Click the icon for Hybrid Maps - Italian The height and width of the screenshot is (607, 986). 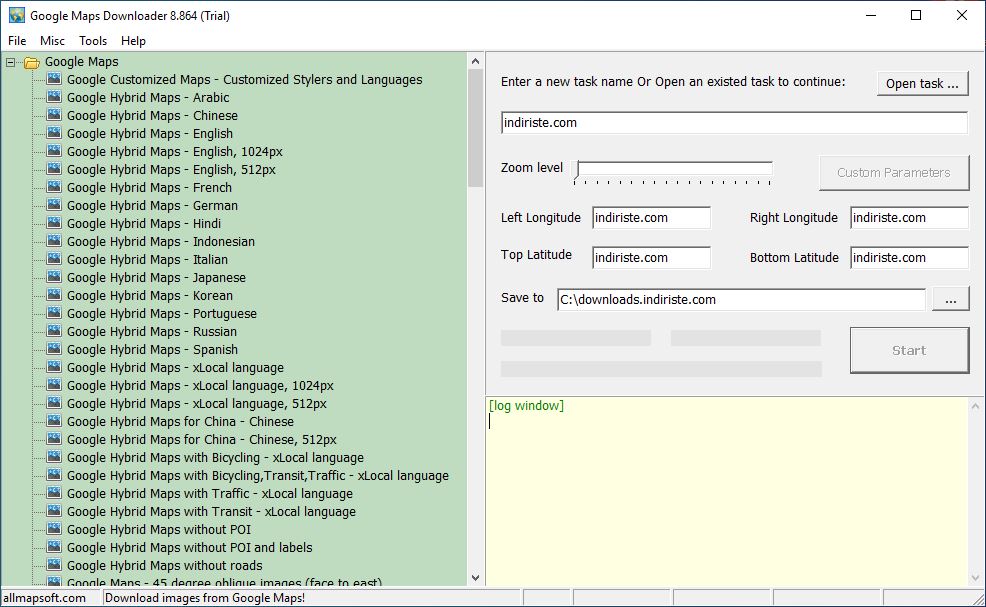(x=54, y=259)
